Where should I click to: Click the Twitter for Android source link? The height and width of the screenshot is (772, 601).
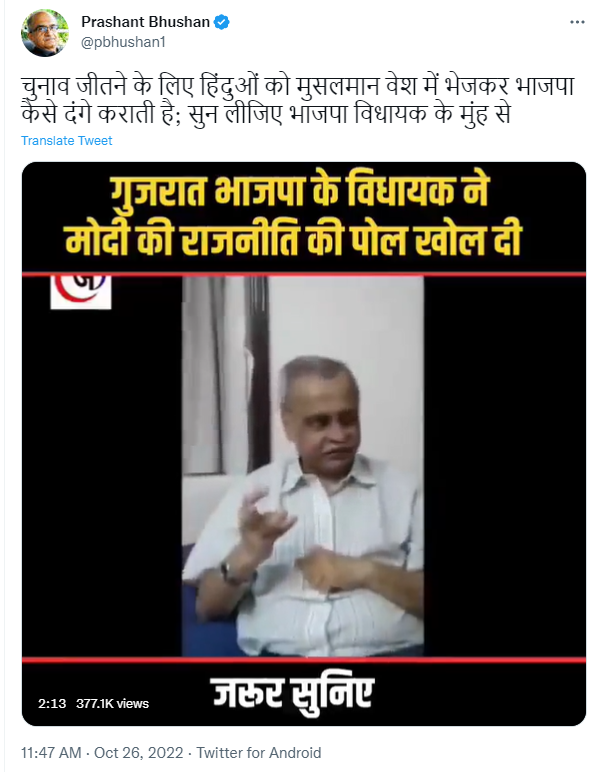(x=259, y=753)
